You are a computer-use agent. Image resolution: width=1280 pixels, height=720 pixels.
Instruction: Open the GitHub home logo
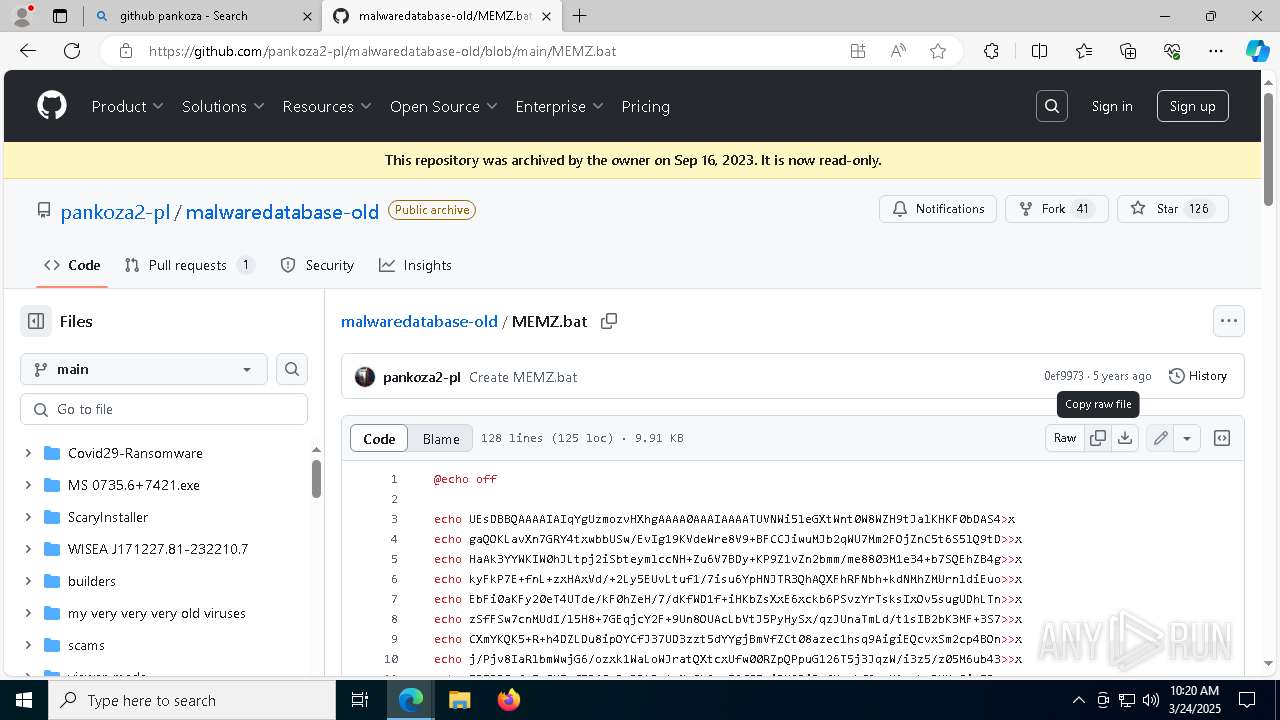pyautogui.click(x=52, y=106)
